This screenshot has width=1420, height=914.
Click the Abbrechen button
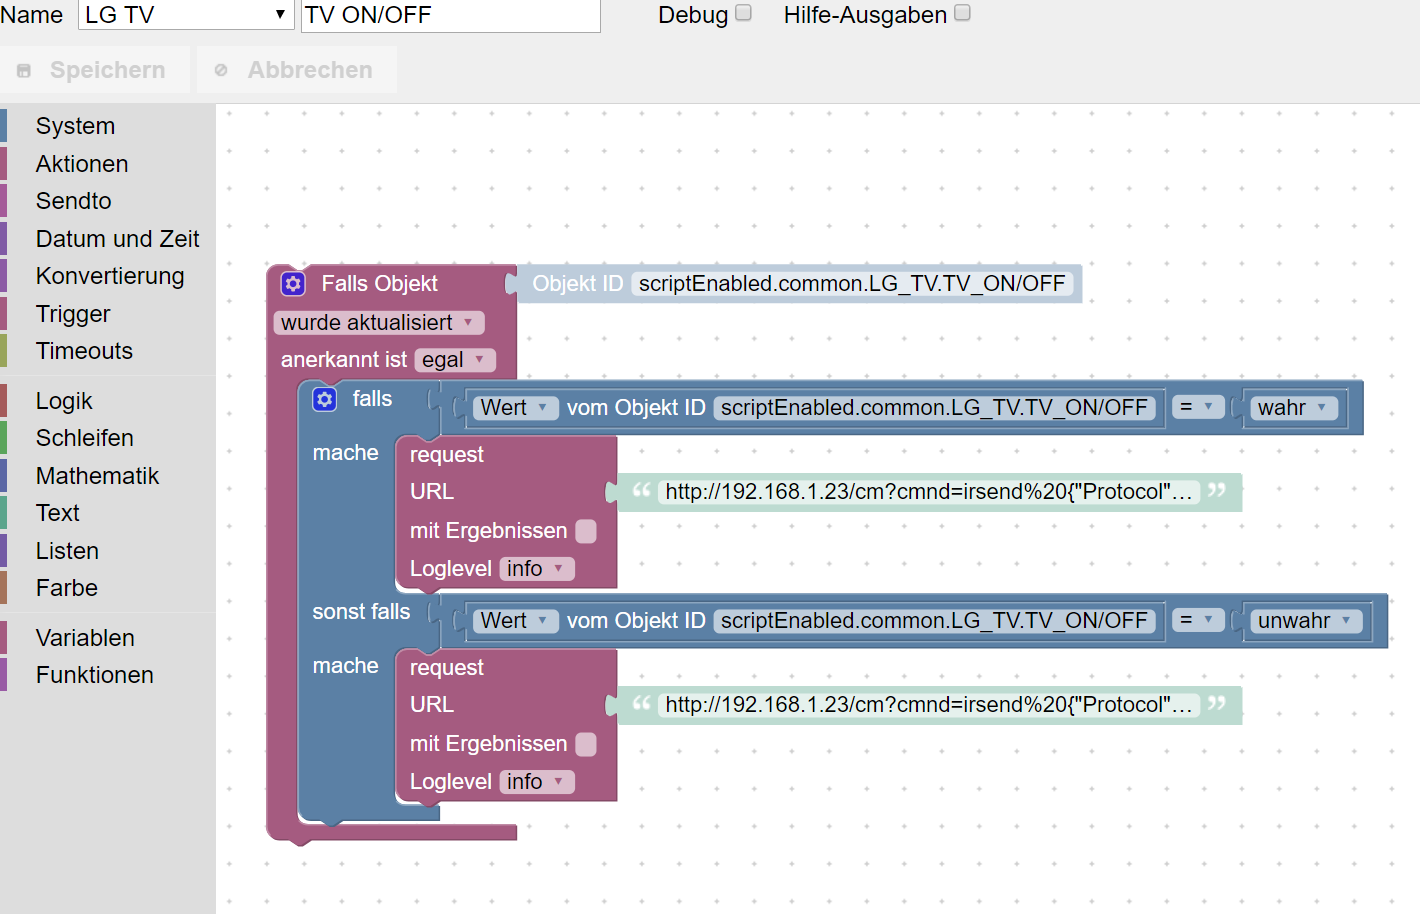click(297, 70)
